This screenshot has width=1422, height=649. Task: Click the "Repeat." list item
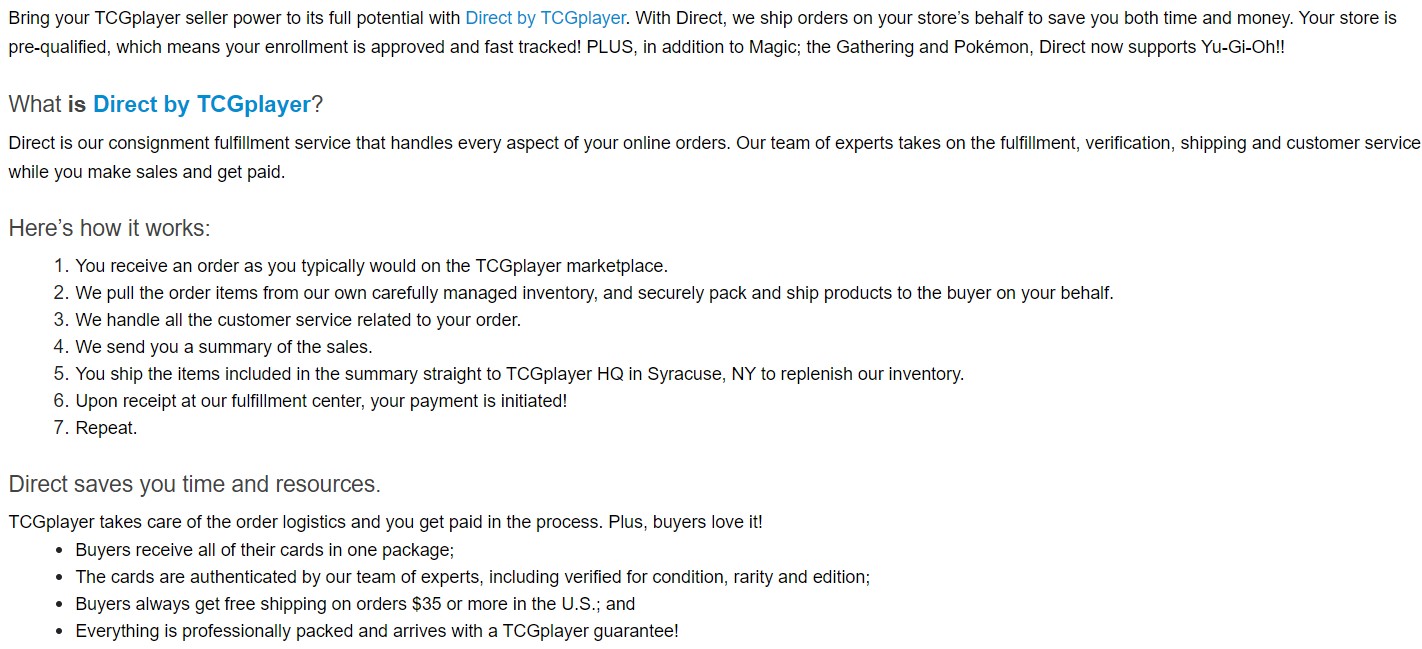click(x=106, y=428)
